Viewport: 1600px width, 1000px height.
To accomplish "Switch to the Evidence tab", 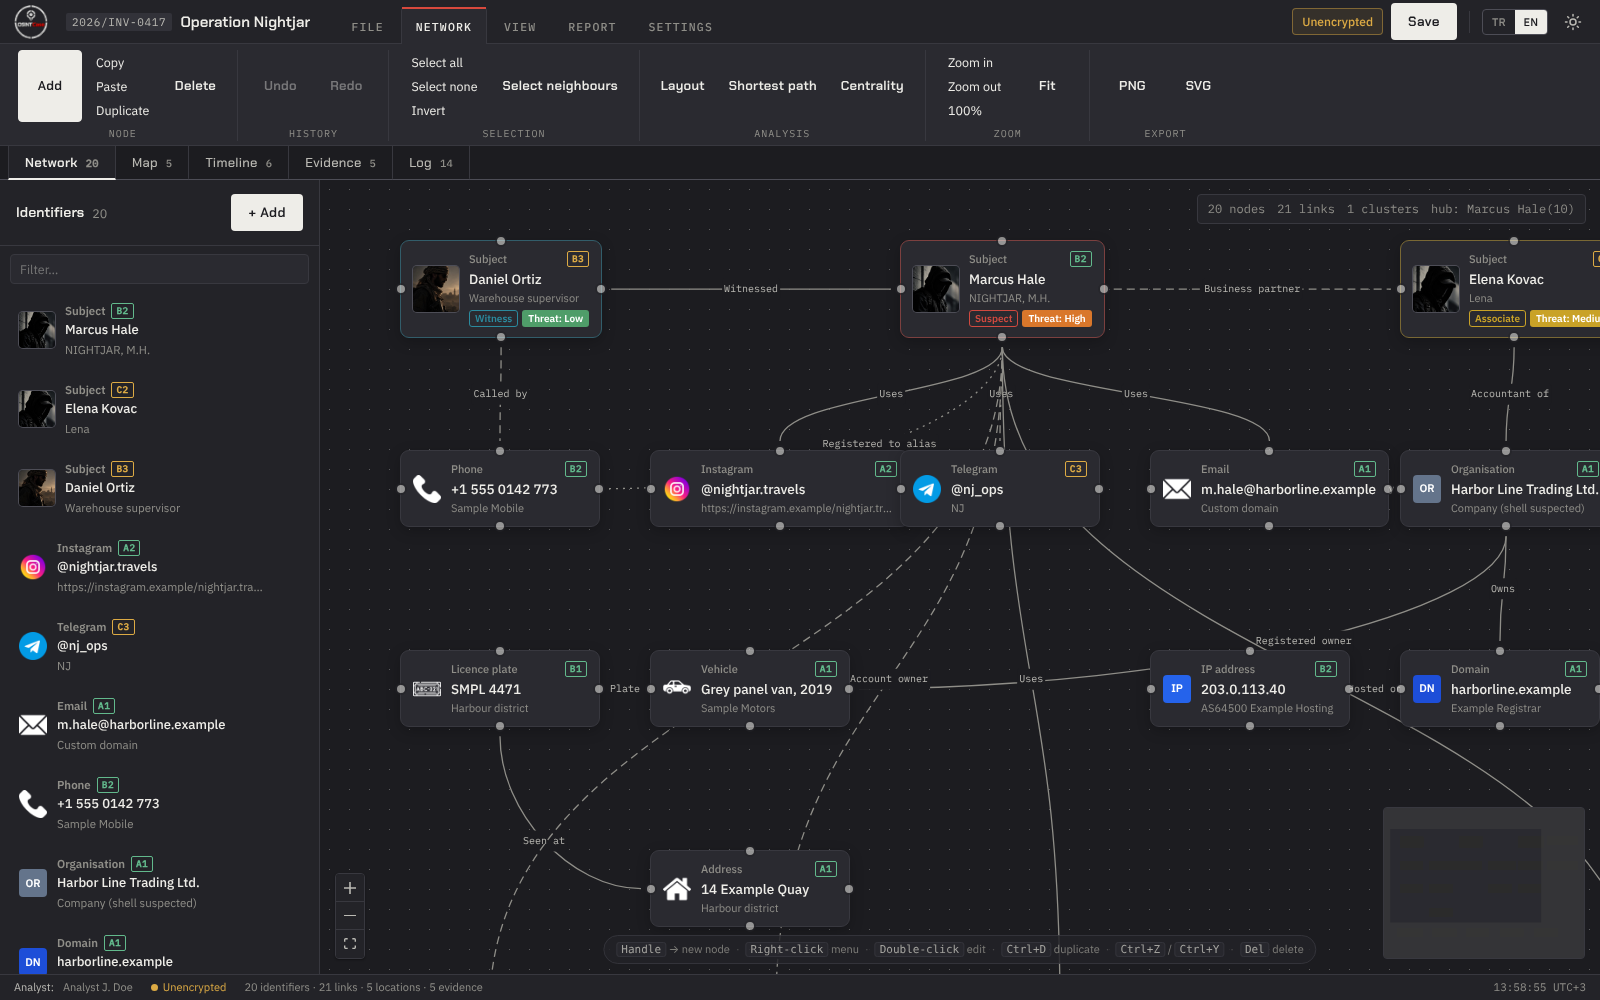I will point(341,163).
